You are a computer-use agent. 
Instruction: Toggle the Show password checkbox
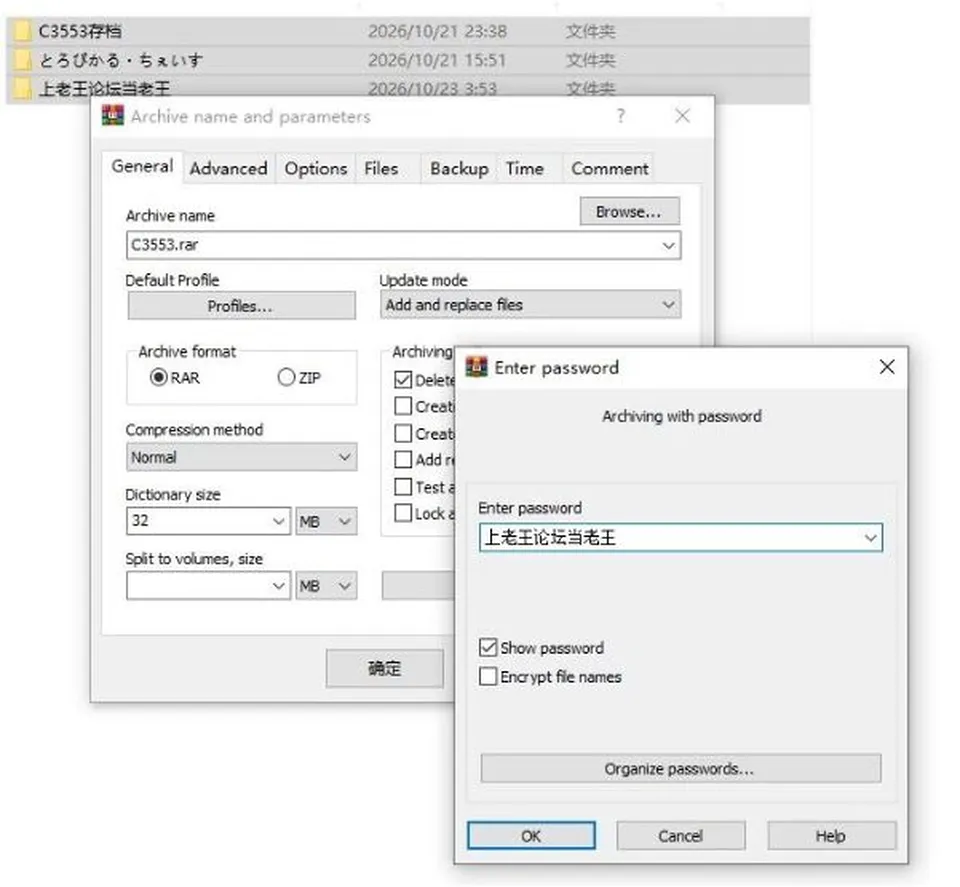488,647
